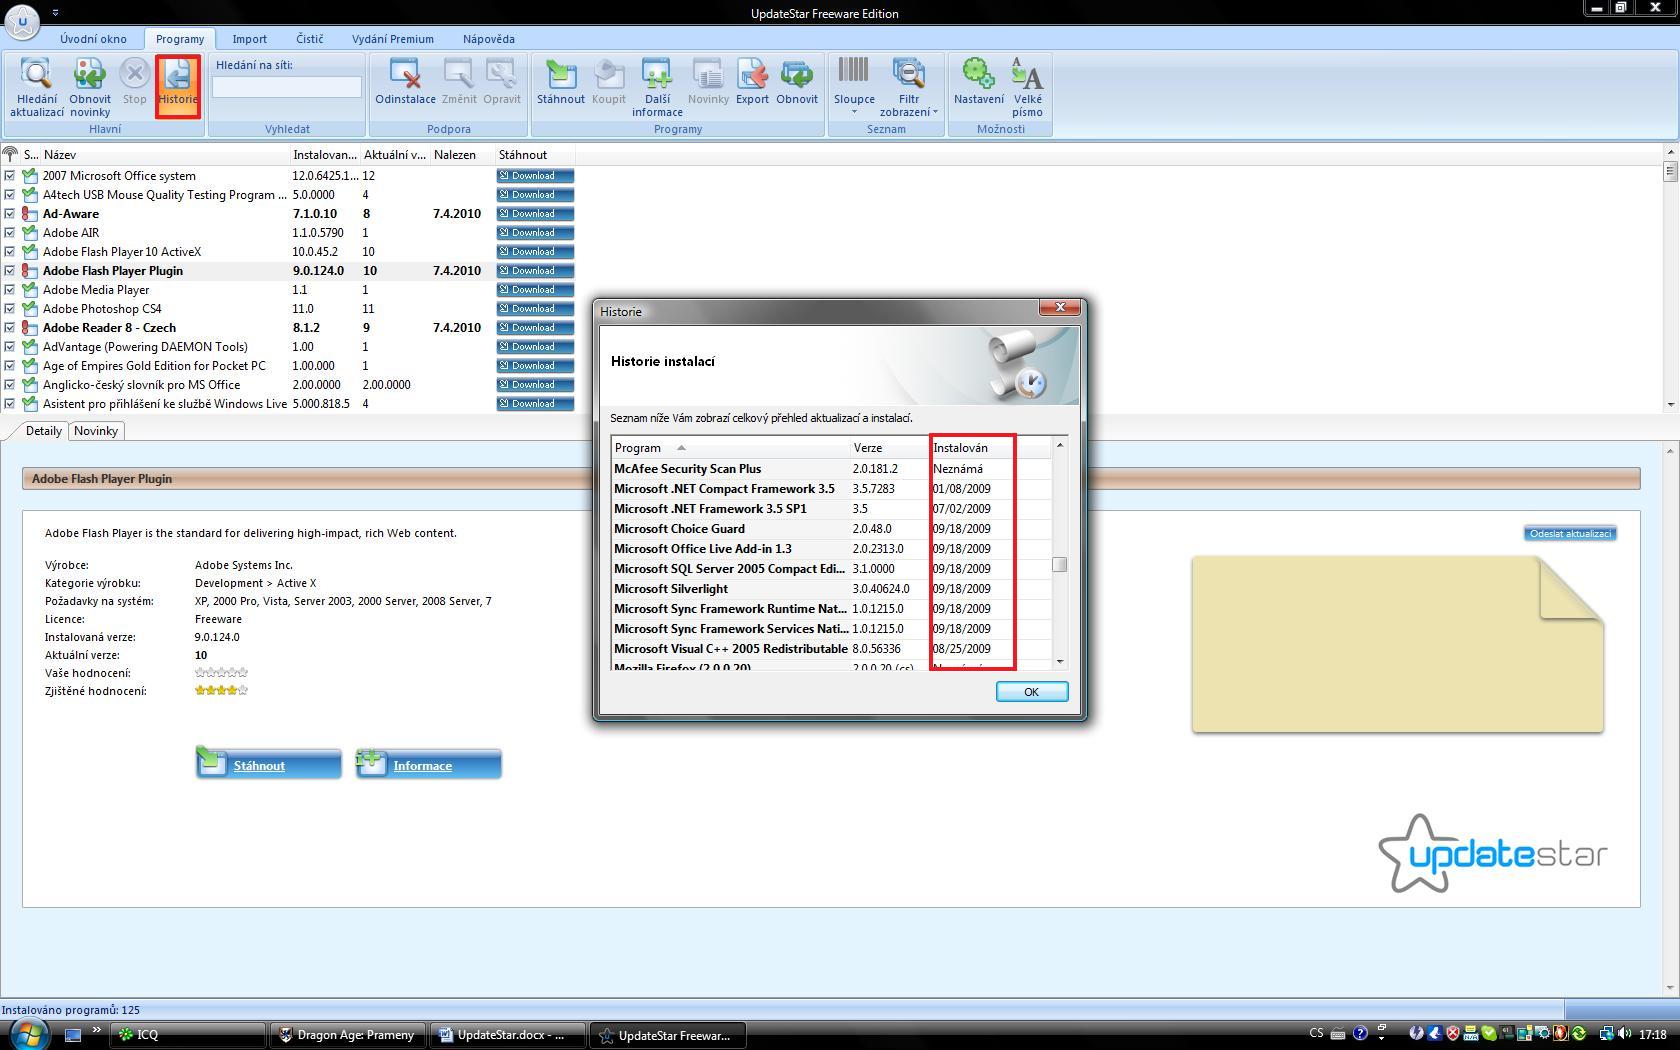Click the Hledání na síti search field
Image resolution: width=1680 pixels, height=1050 pixels.
[287, 87]
